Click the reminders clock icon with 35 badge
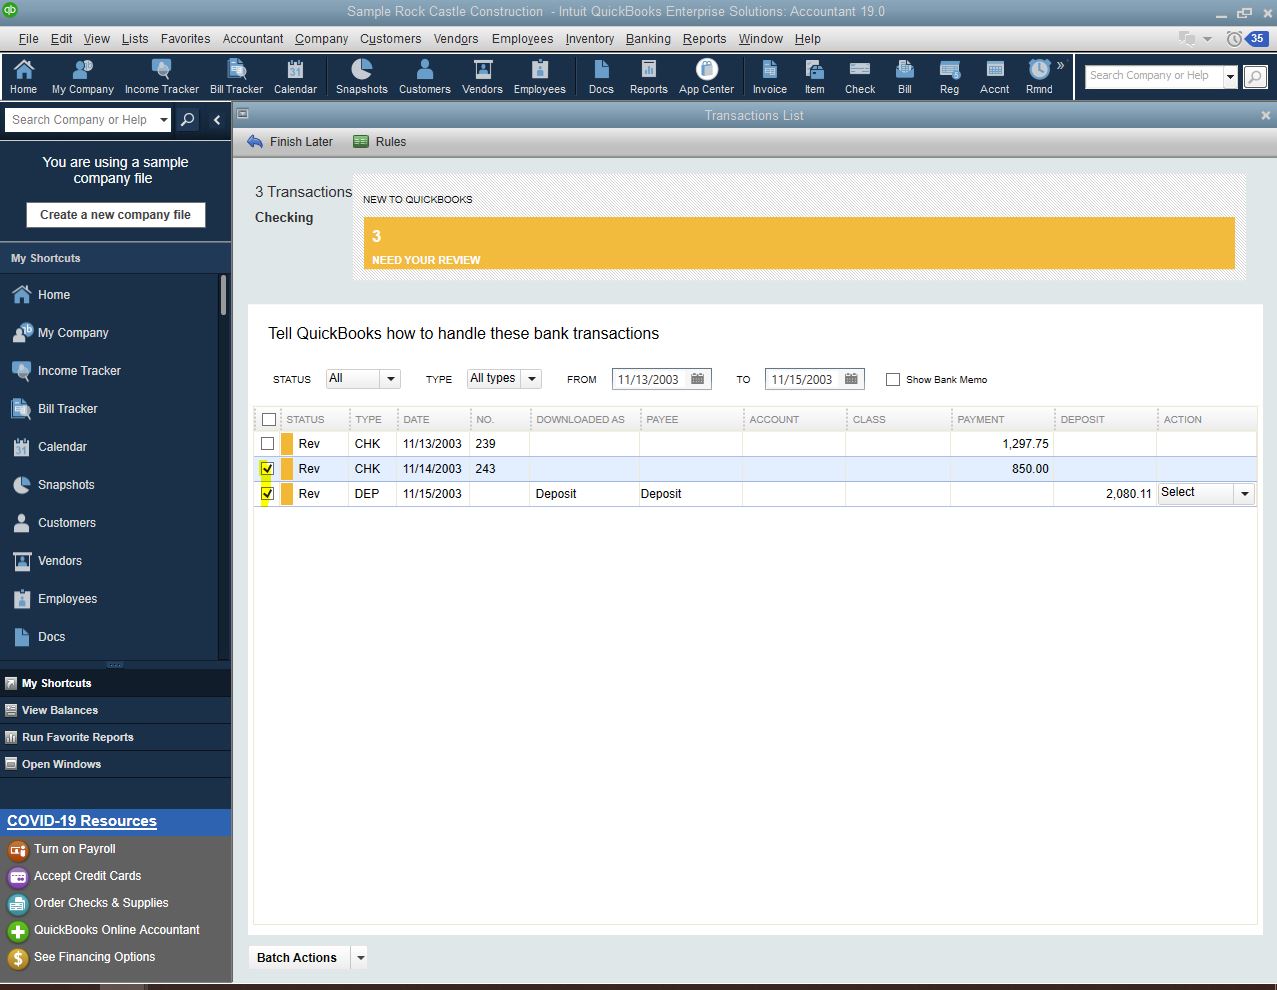Viewport: 1277px width, 990px height. coord(1247,39)
